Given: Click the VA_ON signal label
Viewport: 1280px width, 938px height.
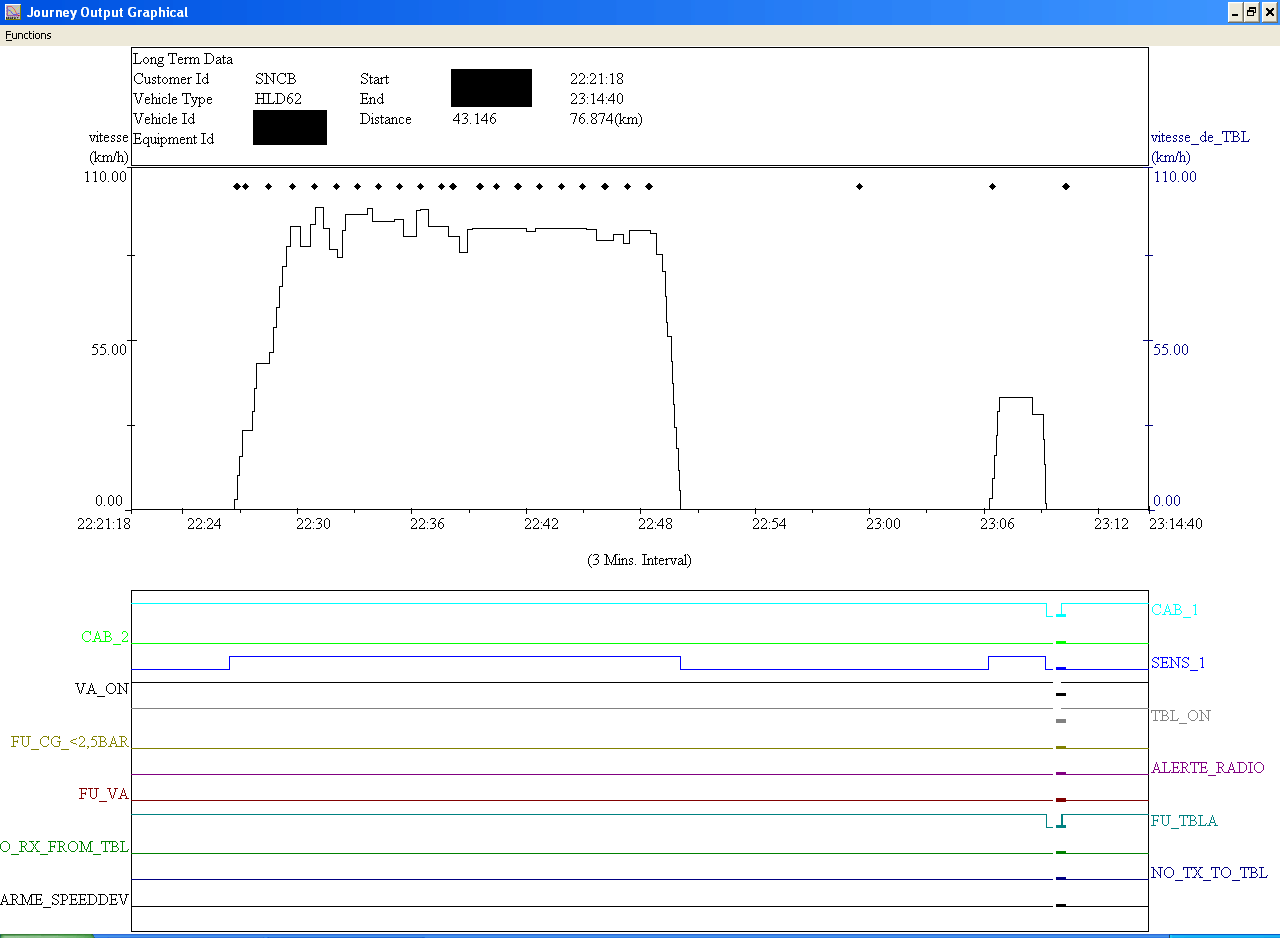Looking at the screenshot, I should click(102, 689).
